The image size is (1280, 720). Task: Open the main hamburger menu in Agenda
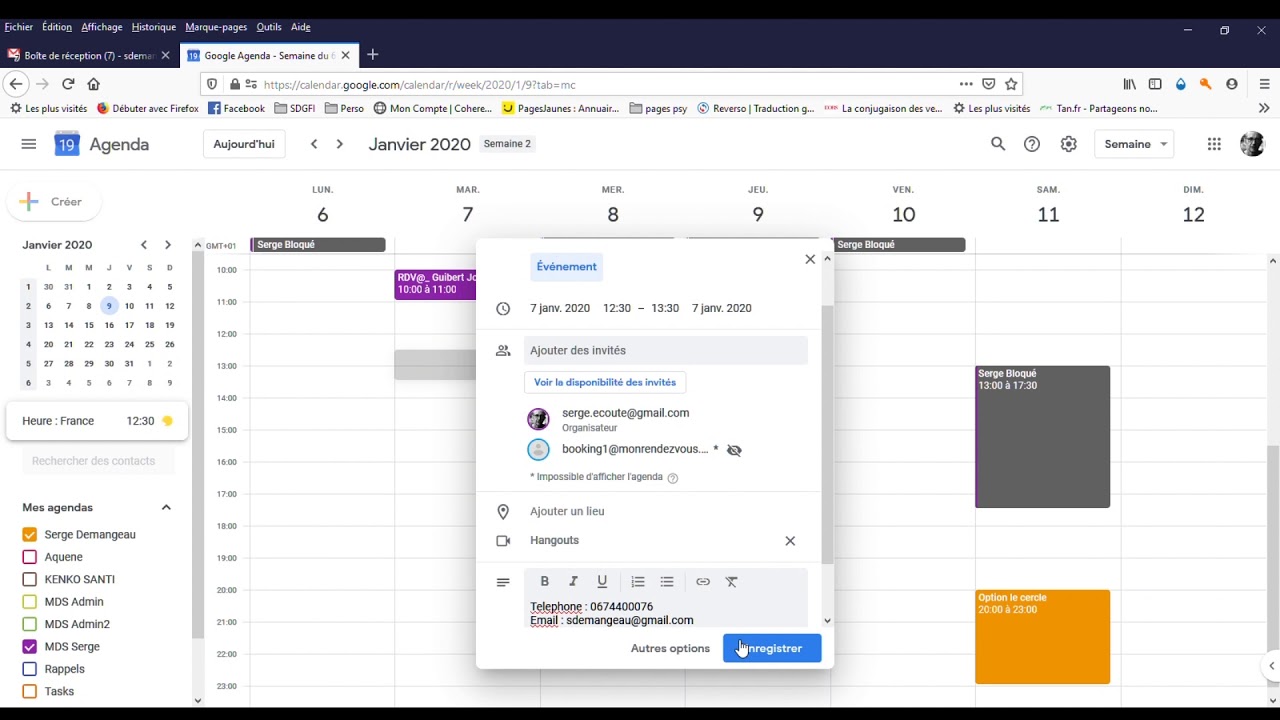pyautogui.click(x=28, y=144)
